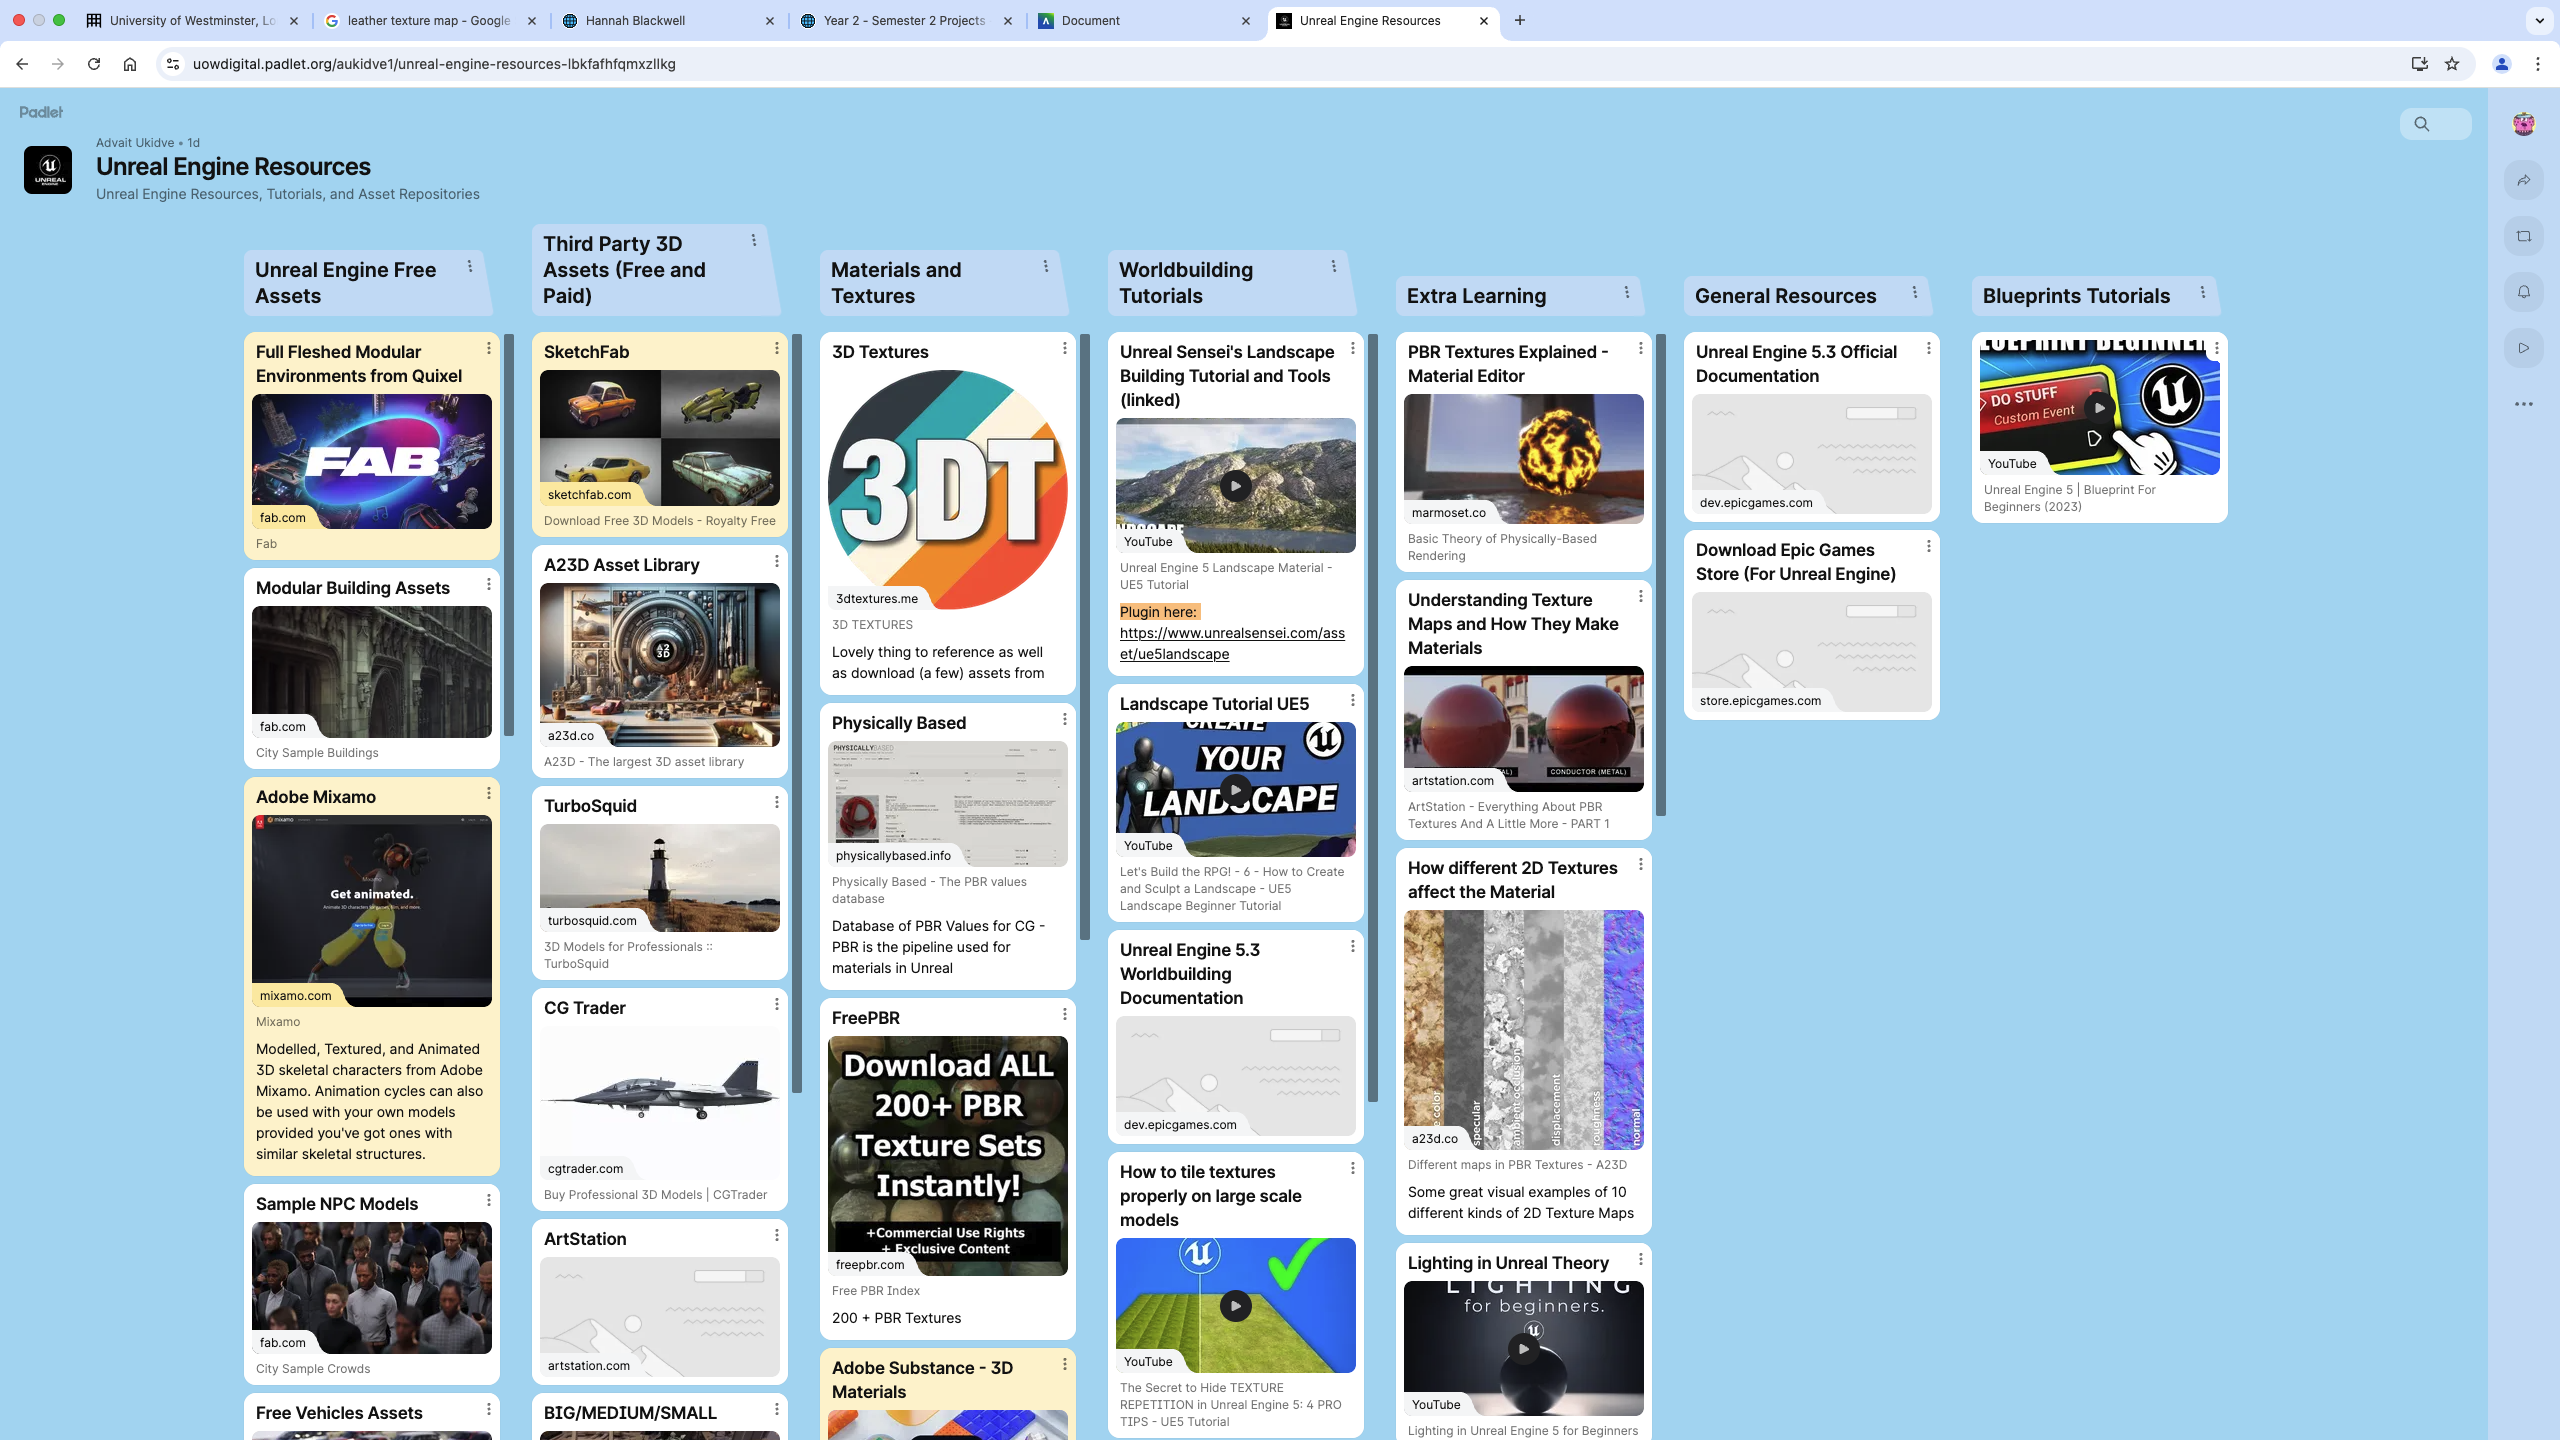Screen dimensions: 2560x1440
Task: Go to browser home page
Action: [130, 64]
